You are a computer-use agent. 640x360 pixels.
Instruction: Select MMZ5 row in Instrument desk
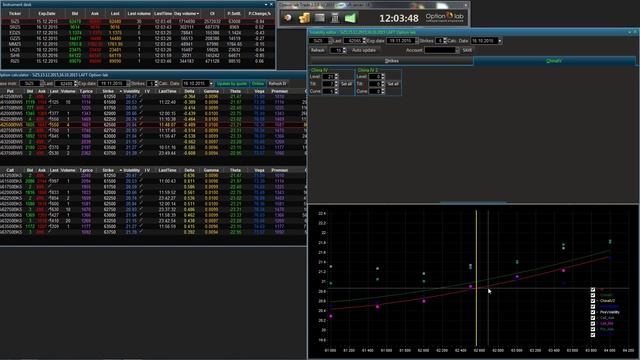point(138,44)
